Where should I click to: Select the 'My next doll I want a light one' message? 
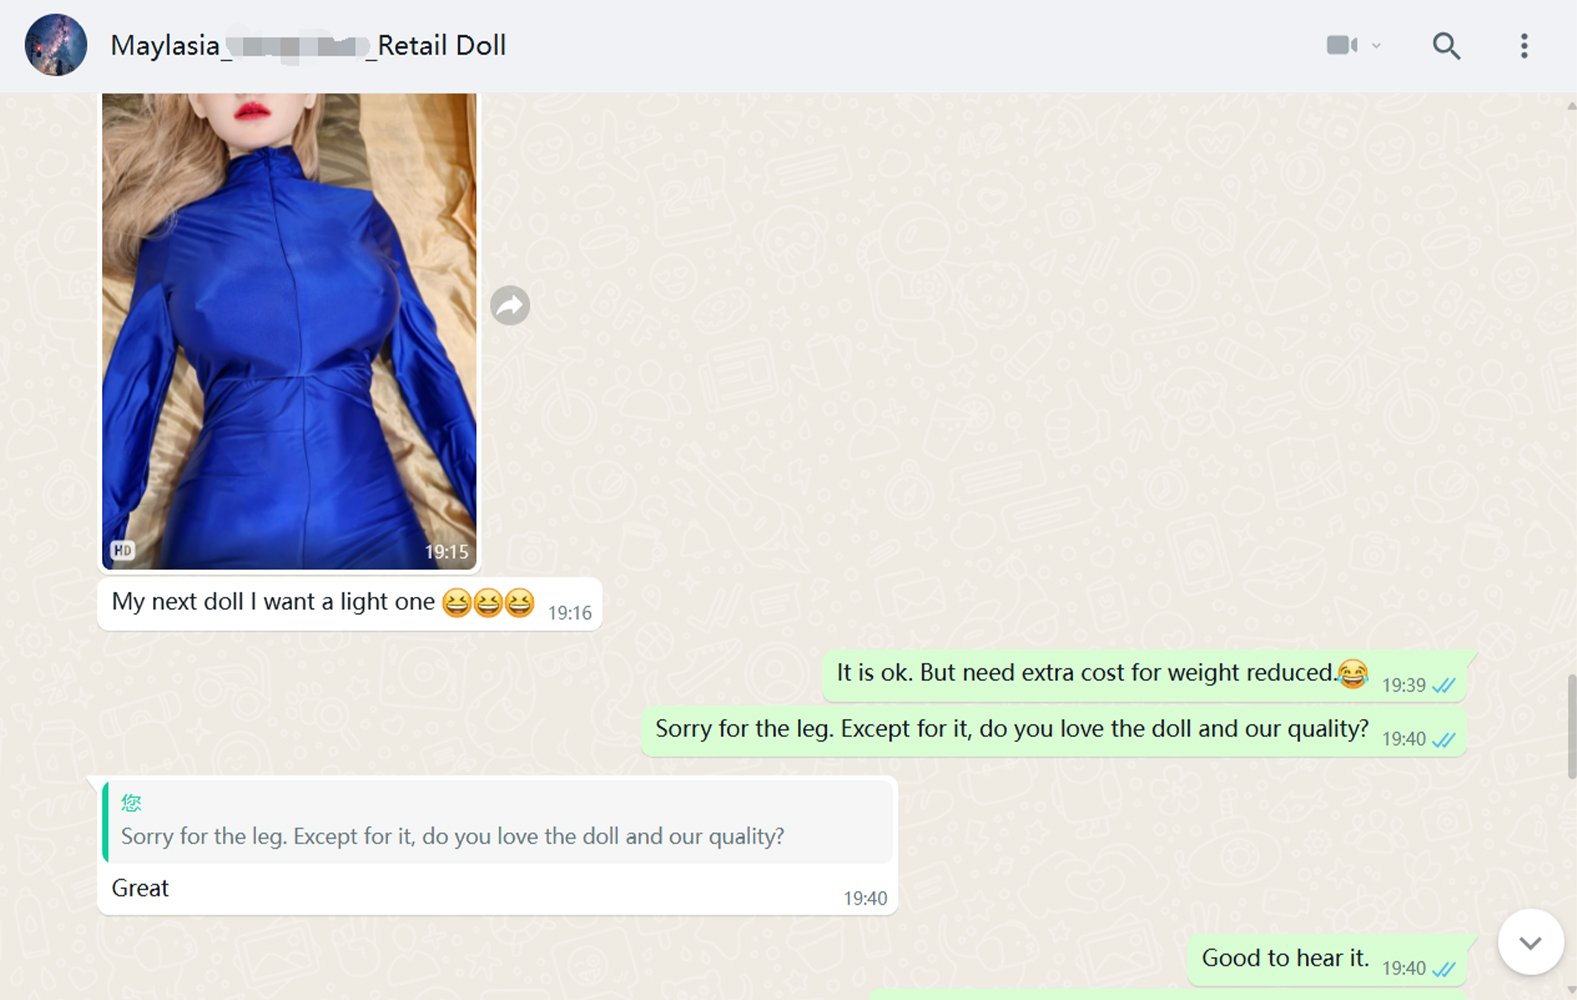tap(349, 604)
